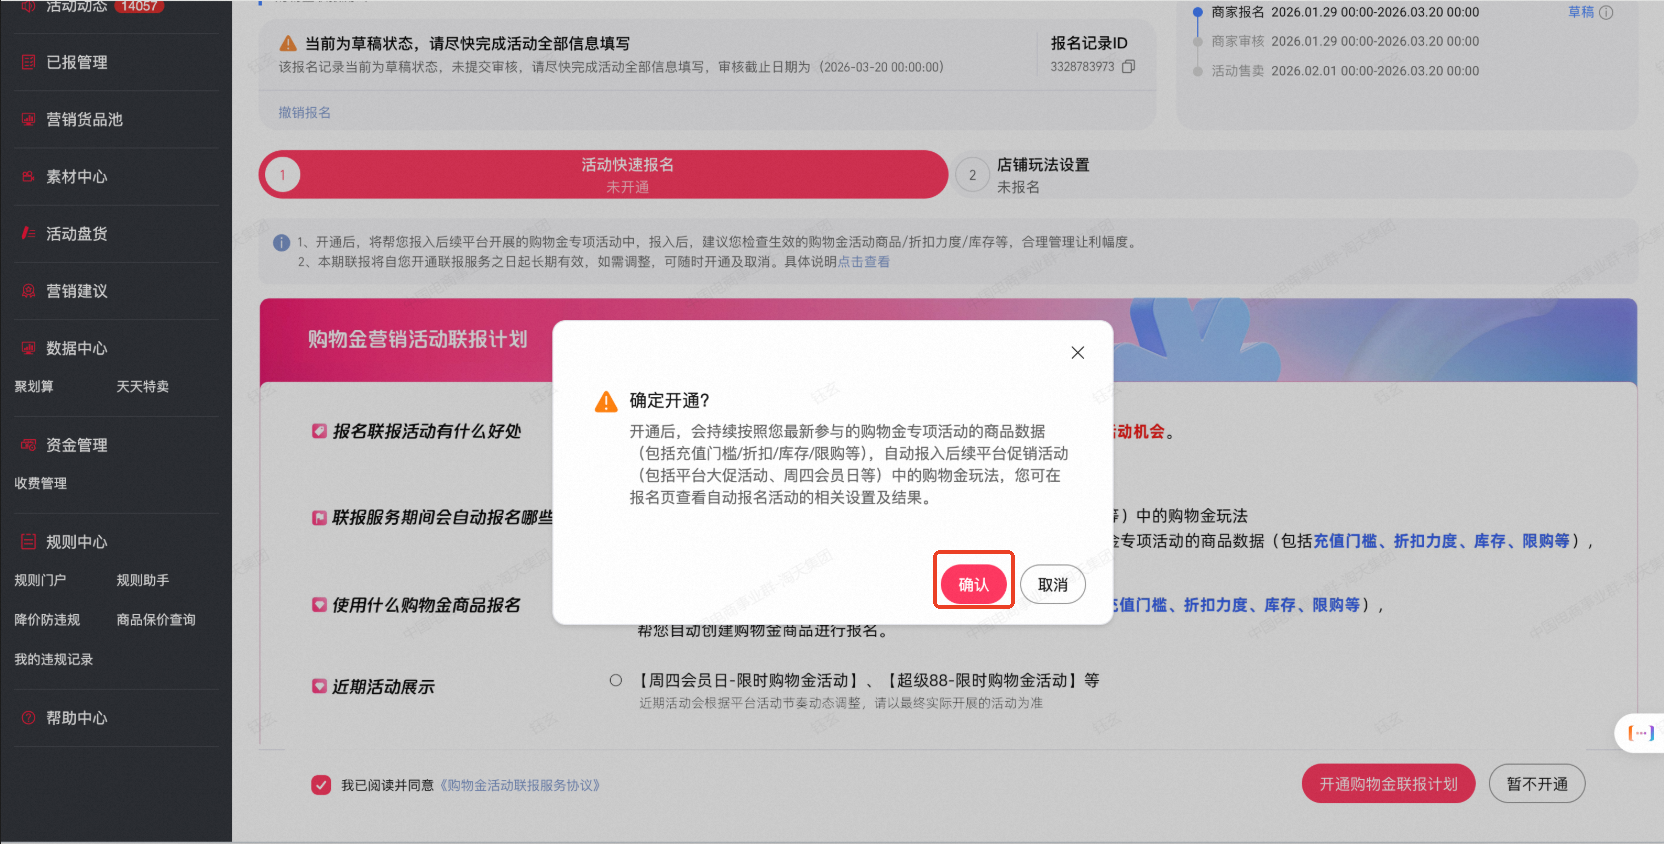
Task: Click the 数据中心 sidebar icon
Action: click(28, 348)
